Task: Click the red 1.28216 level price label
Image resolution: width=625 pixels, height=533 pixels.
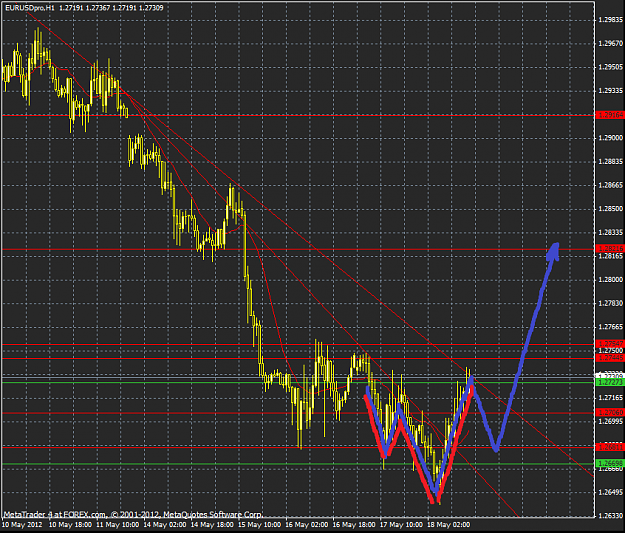Action: (610, 248)
